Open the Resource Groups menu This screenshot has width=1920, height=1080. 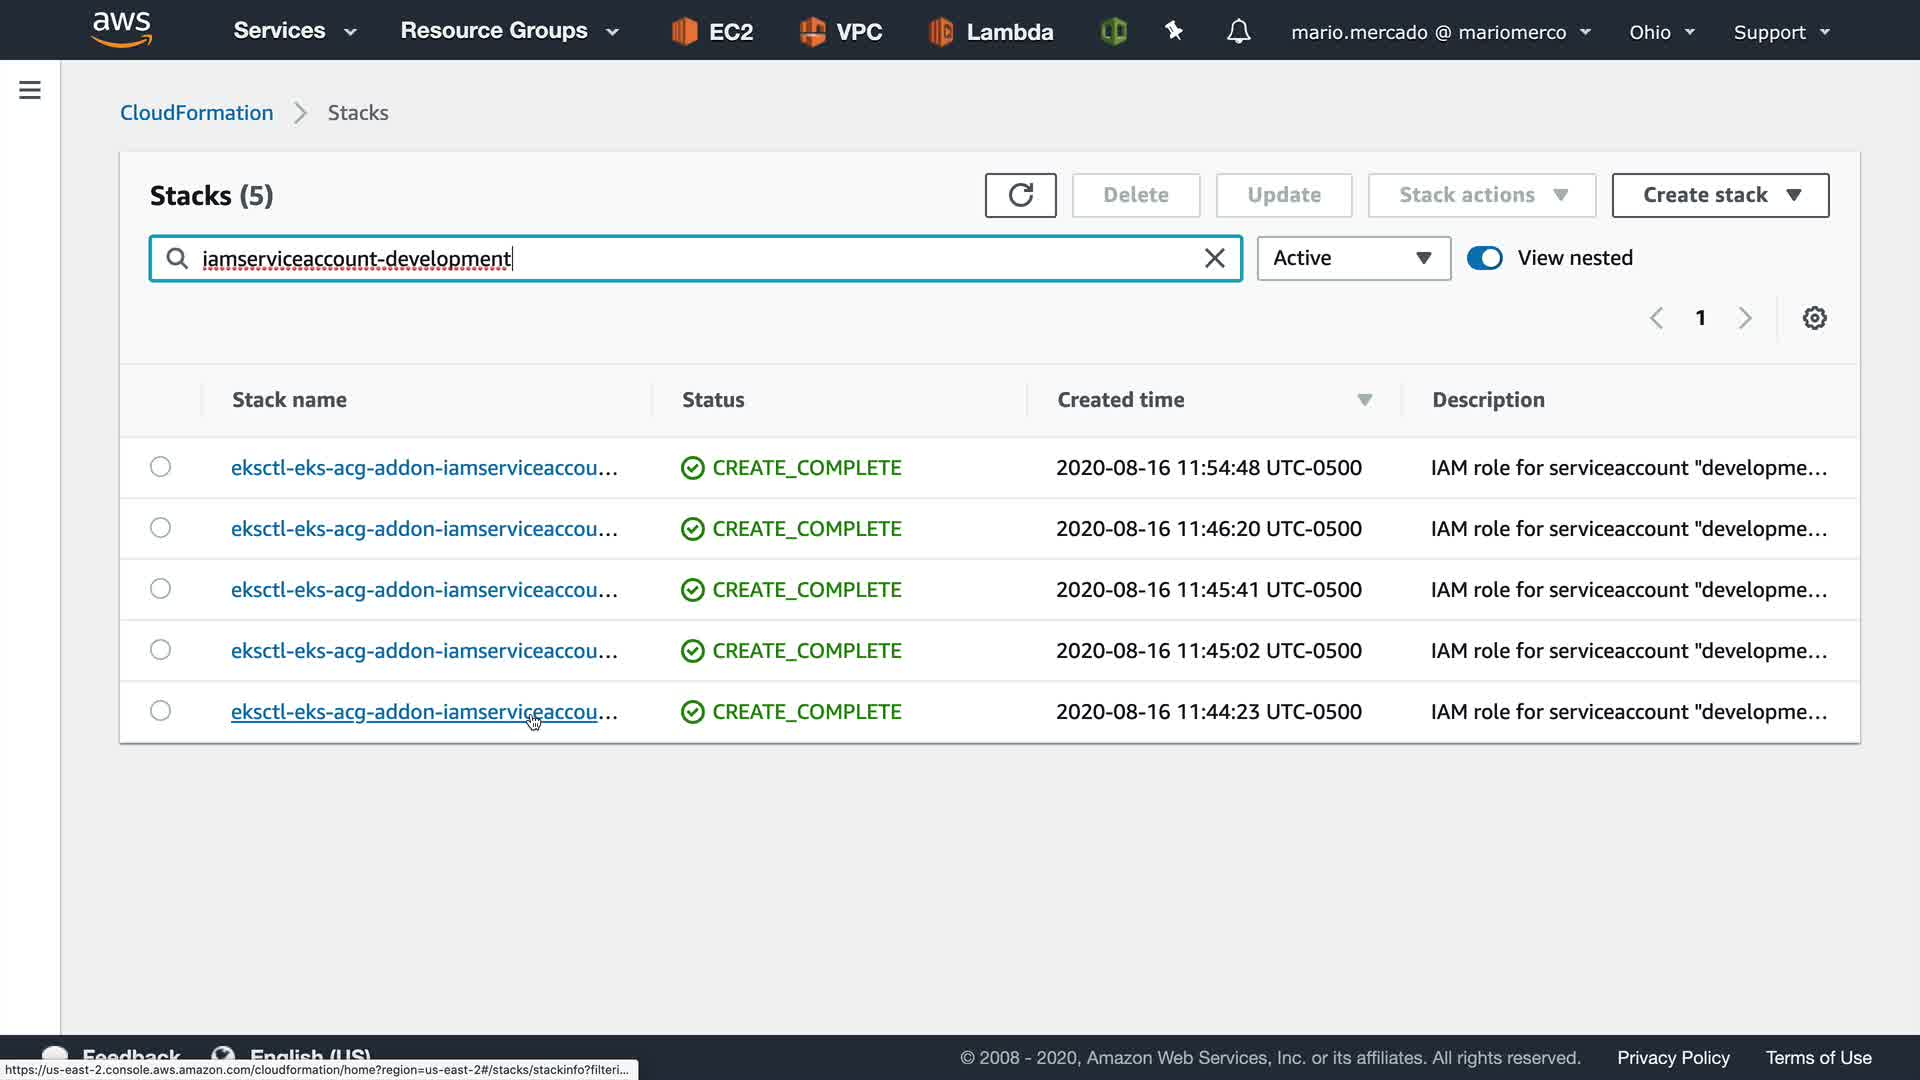point(509,31)
